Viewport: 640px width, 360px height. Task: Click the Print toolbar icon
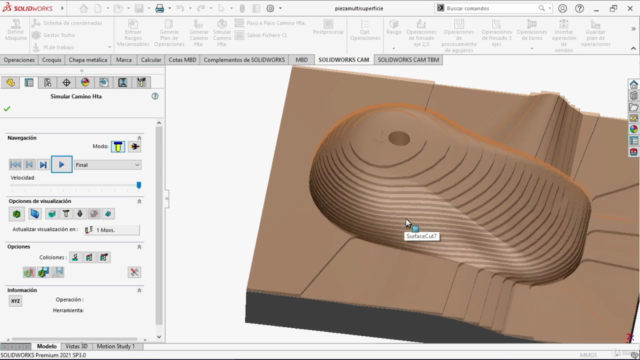(x=160, y=8)
